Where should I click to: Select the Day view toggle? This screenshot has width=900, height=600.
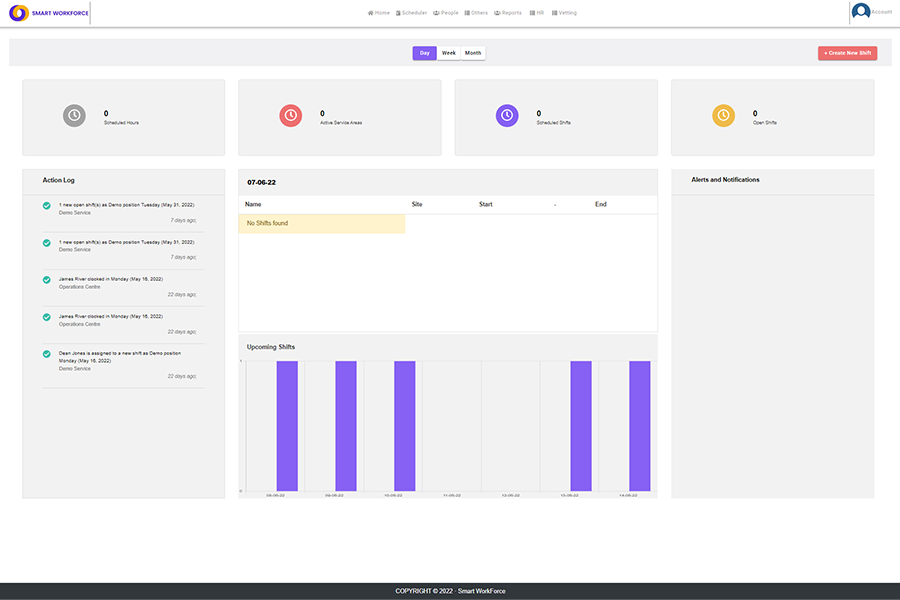(424, 52)
